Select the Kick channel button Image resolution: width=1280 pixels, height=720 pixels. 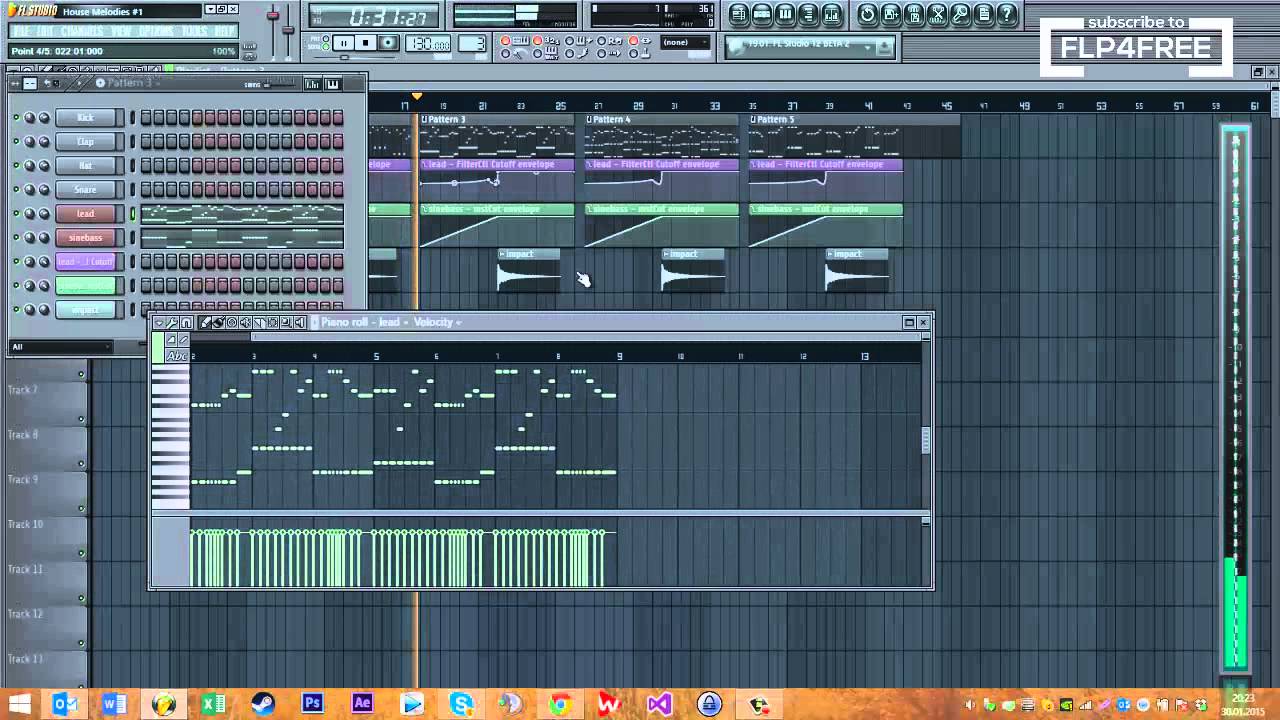(86, 118)
